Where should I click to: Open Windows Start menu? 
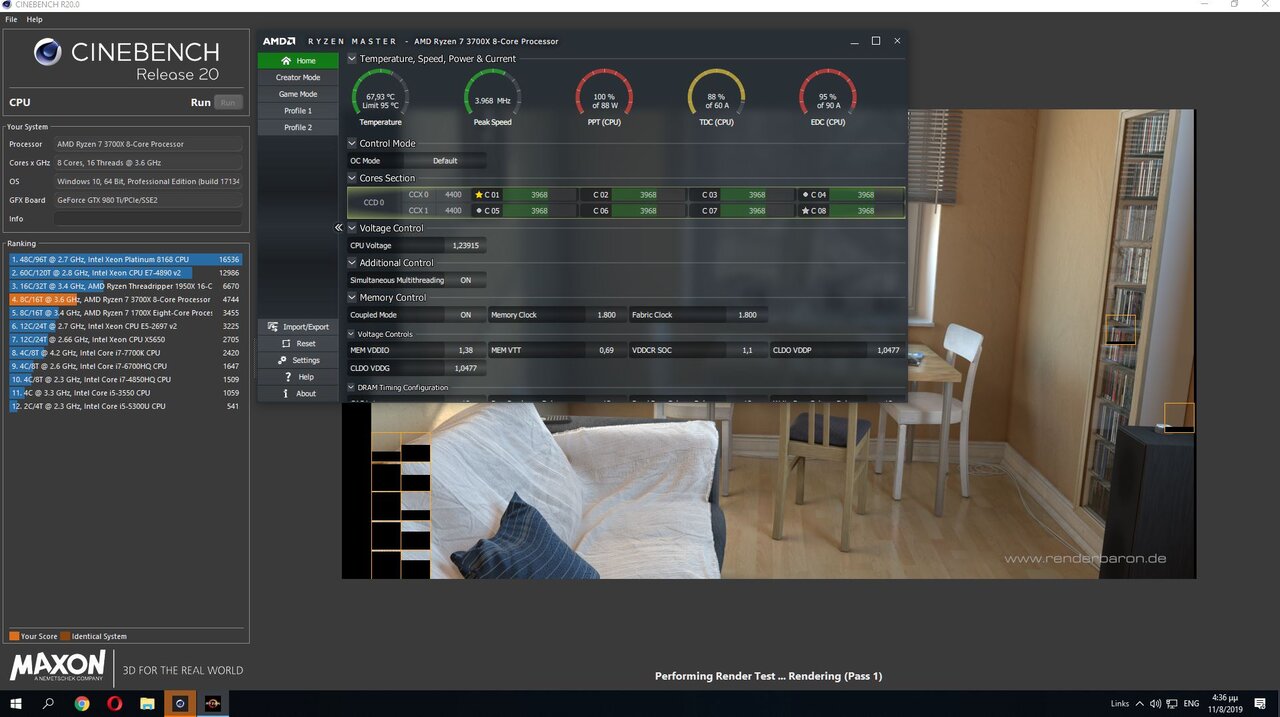coord(16,703)
